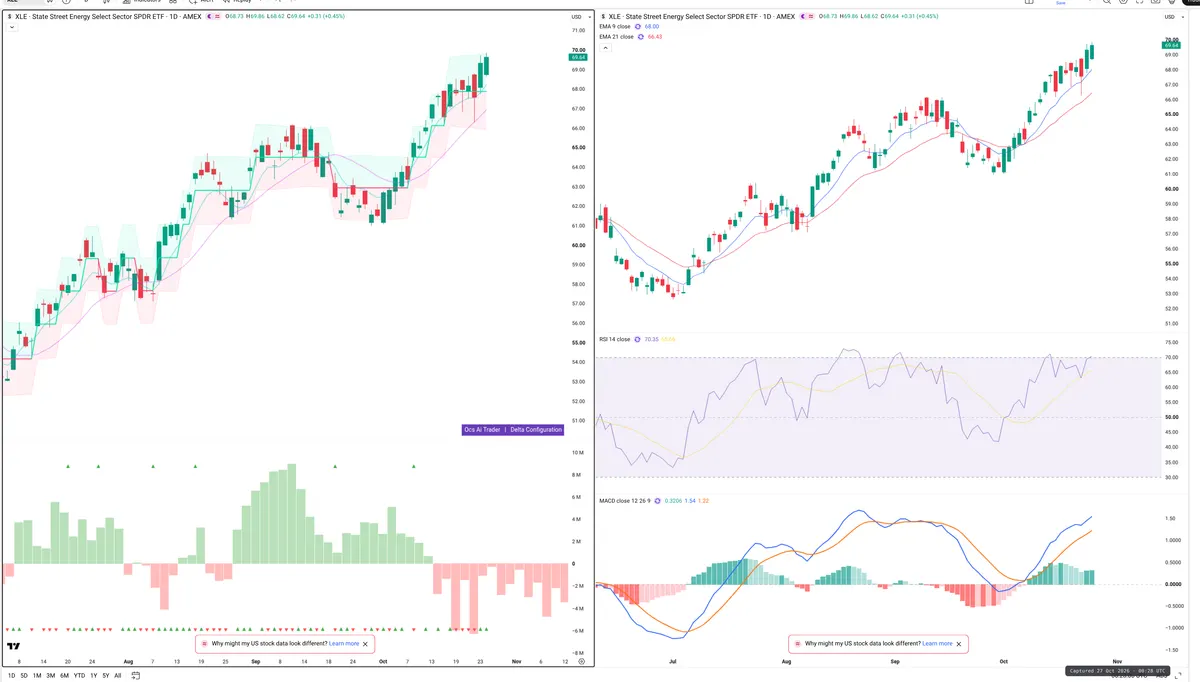Open Learn more link in left chart notice
Viewport: 1200px width, 682px height.
[344, 644]
